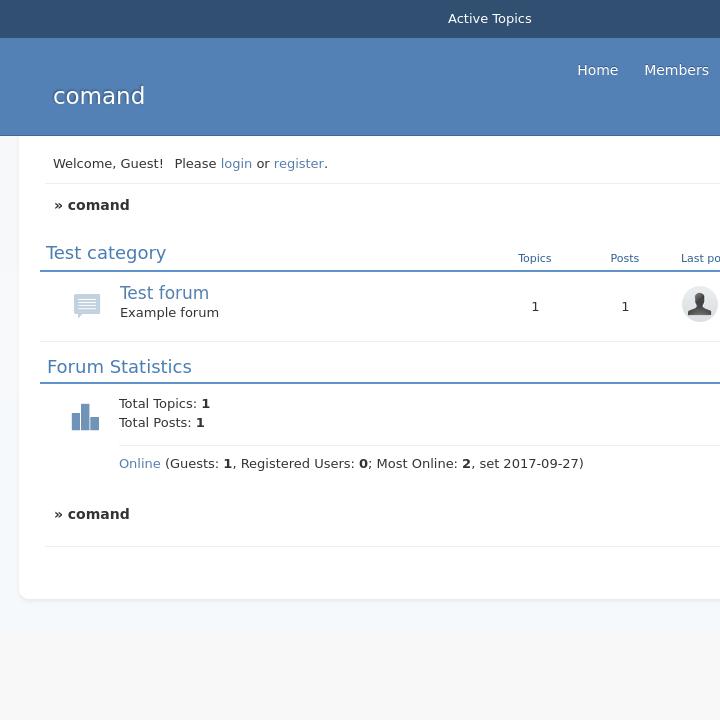Click the Last post column header
Image resolution: width=720 pixels, height=720 pixels.
tap(700, 258)
